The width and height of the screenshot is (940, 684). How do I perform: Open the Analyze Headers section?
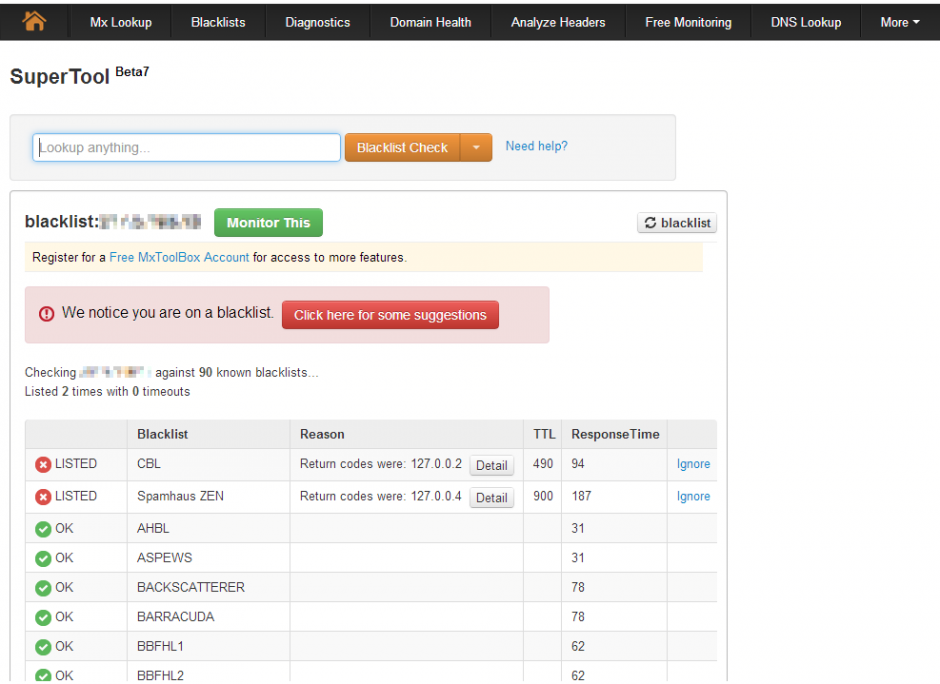(x=558, y=21)
